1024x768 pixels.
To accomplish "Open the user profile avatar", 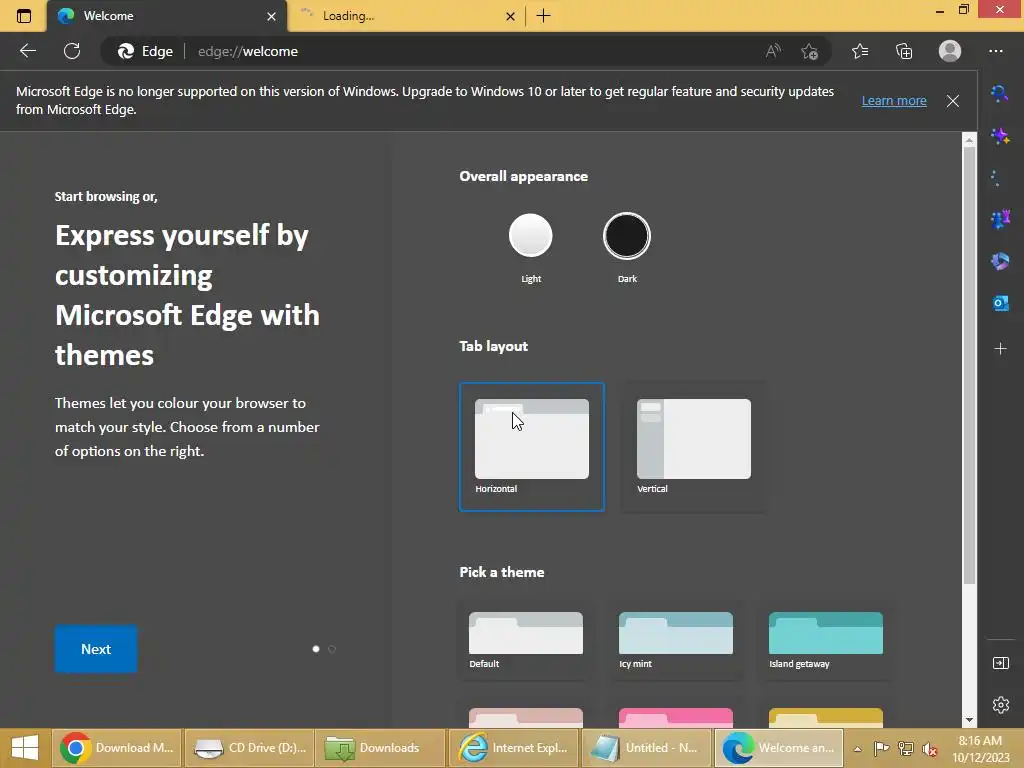I will [x=950, y=51].
